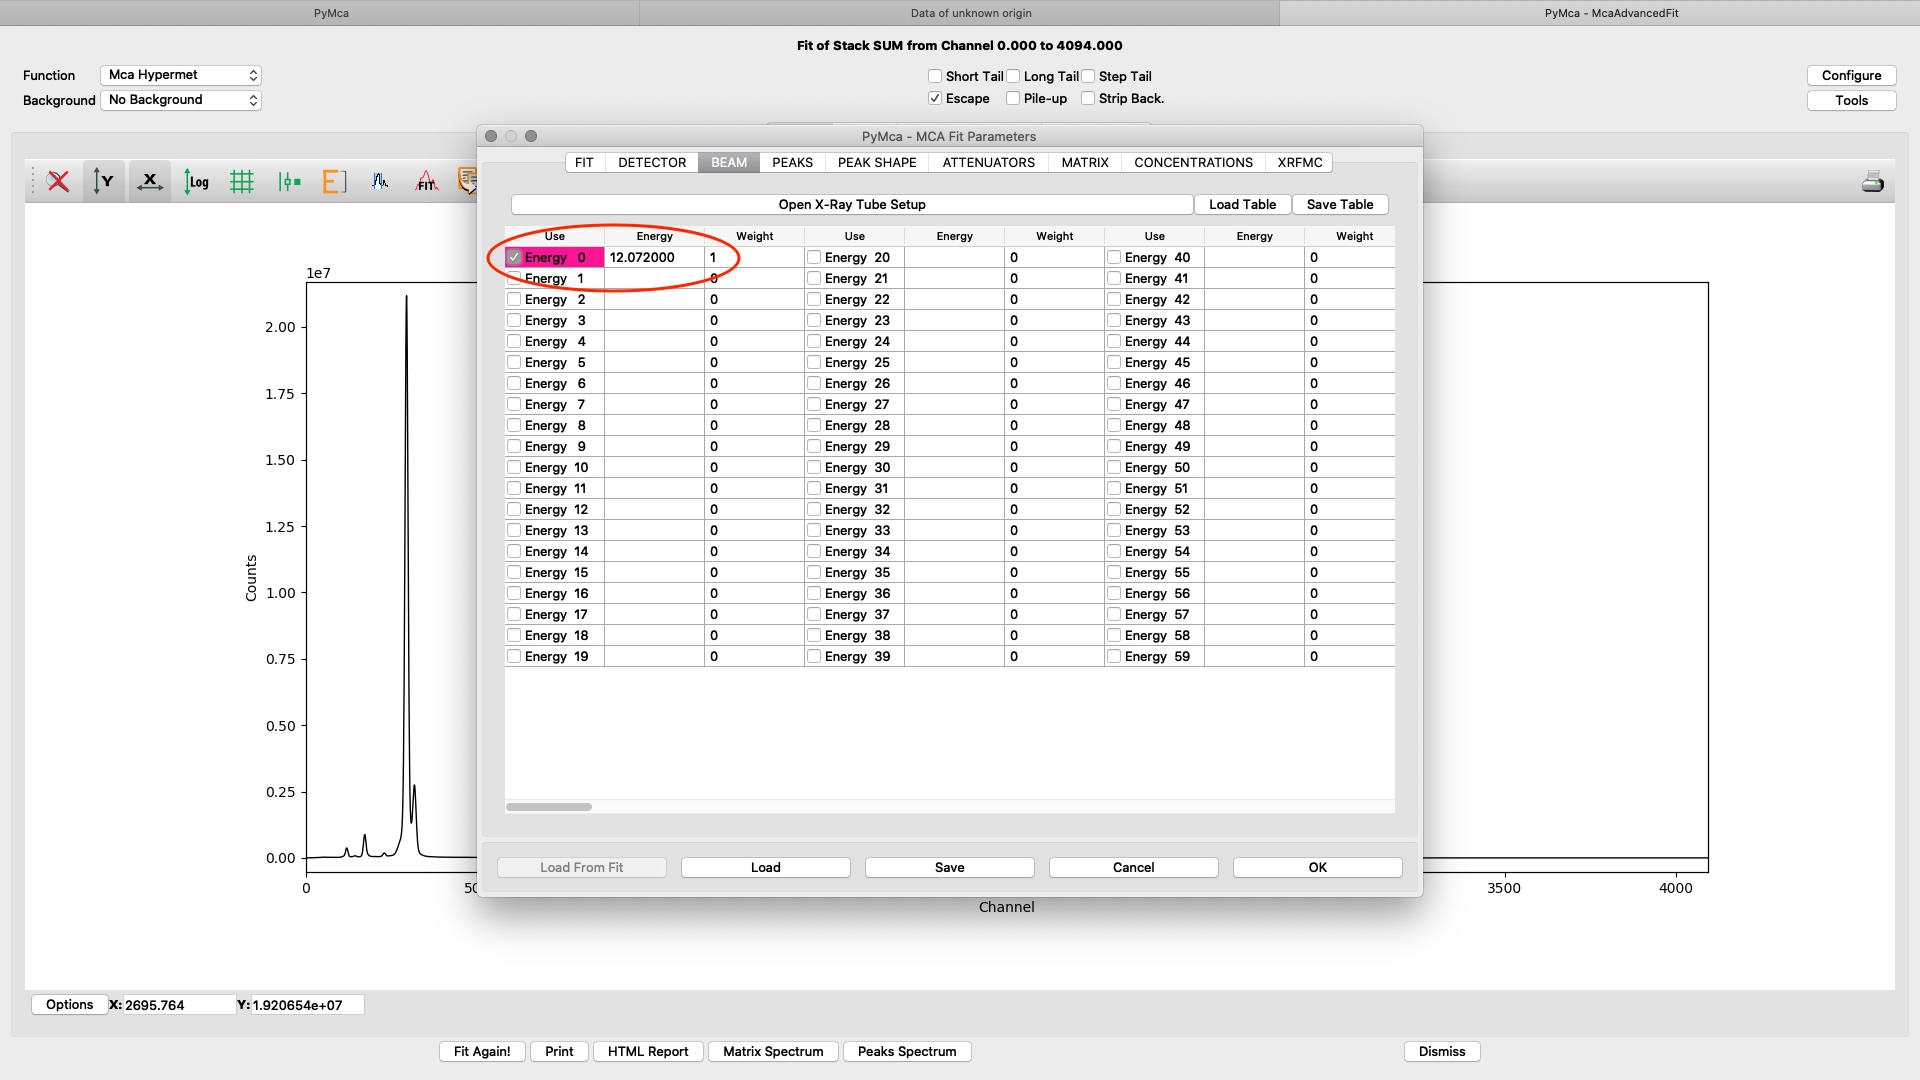Click Cancel in Fit Parameters dialog
The height and width of the screenshot is (1080, 1920).
pos(1134,867)
